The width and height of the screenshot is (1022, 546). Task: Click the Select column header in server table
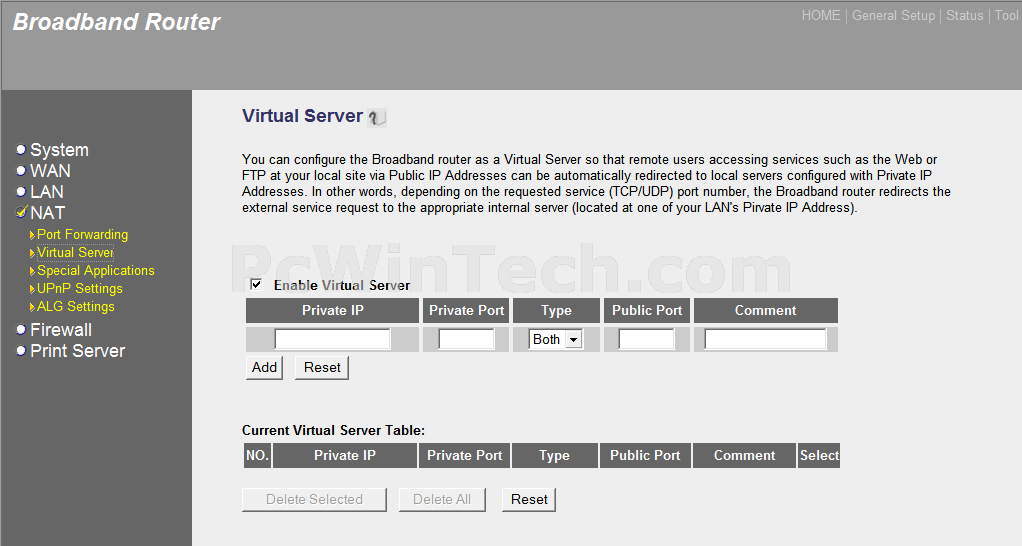point(819,455)
